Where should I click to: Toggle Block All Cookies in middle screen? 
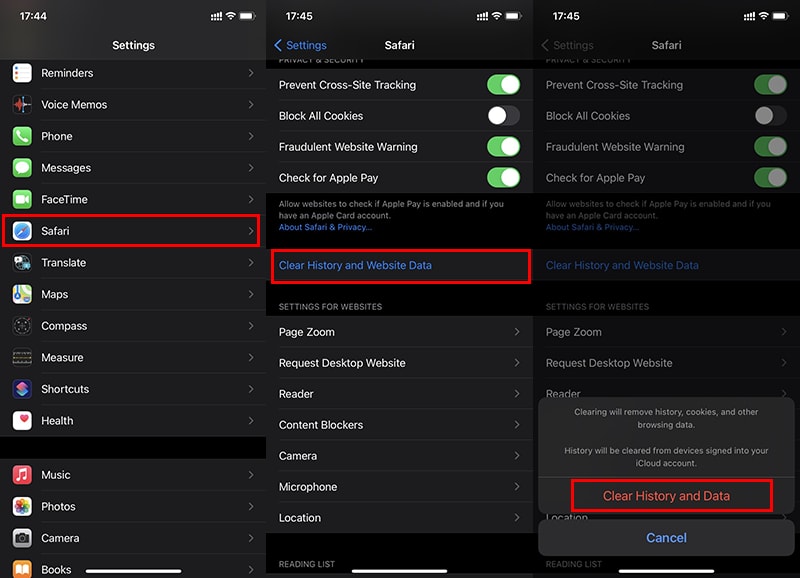click(x=504, y=116)
